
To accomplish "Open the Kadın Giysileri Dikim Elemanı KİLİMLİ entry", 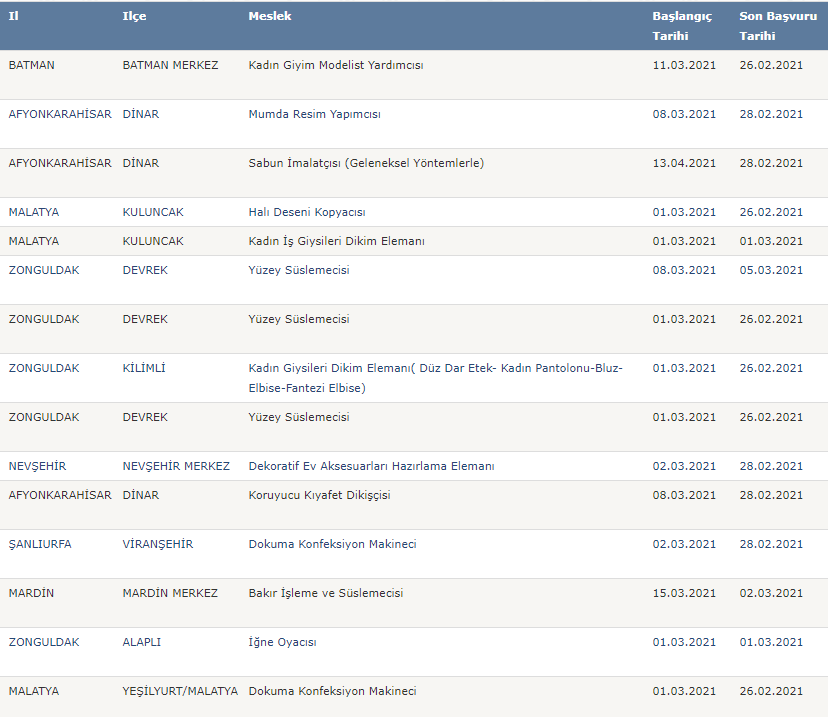I will (436, 378).
